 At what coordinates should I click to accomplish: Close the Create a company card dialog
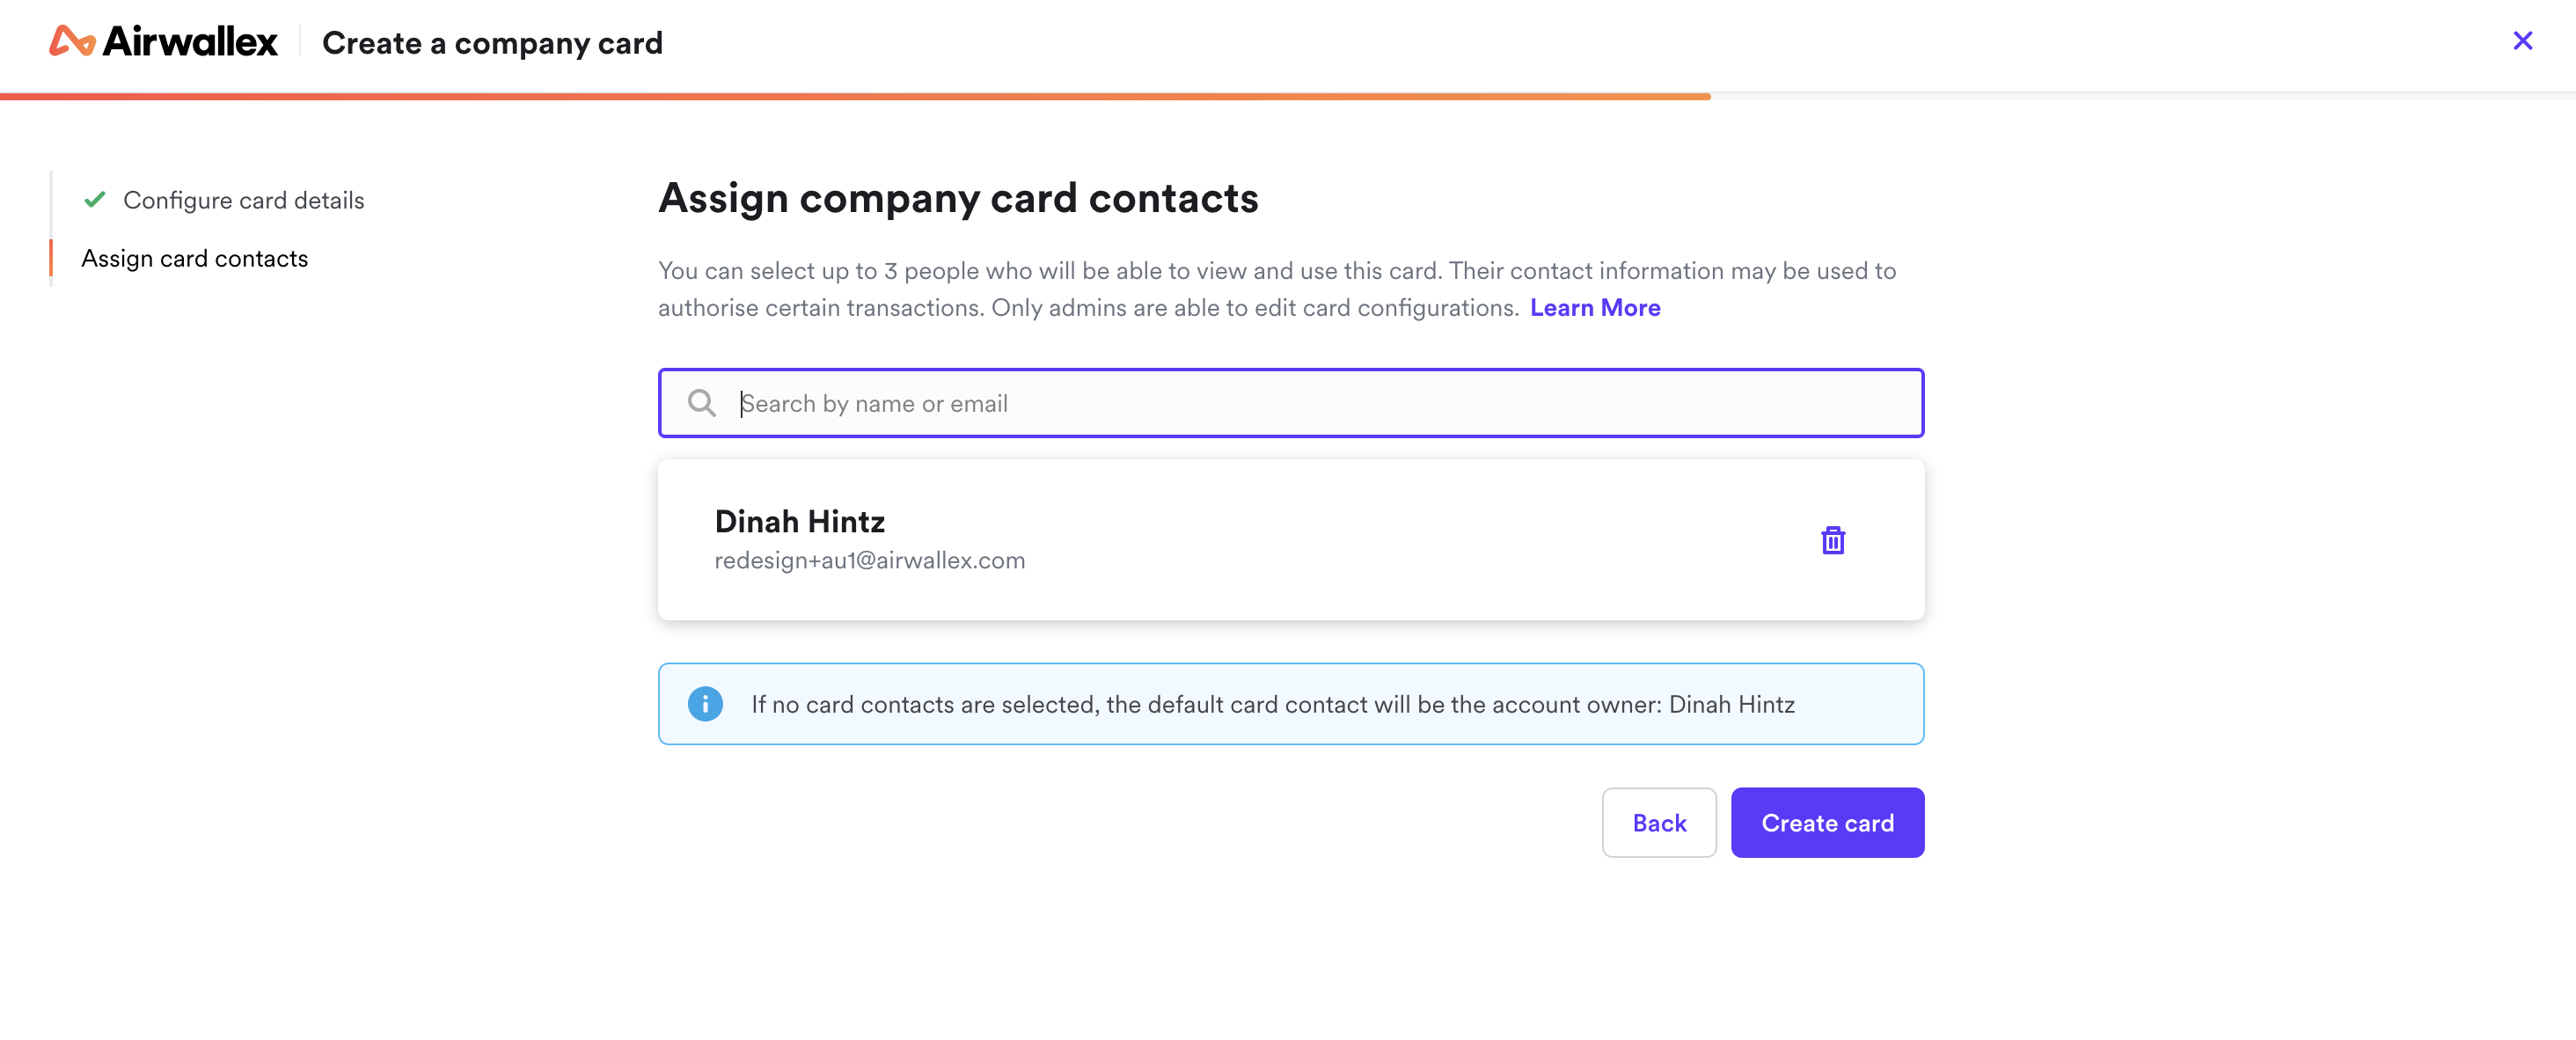tap(2522, 40)
